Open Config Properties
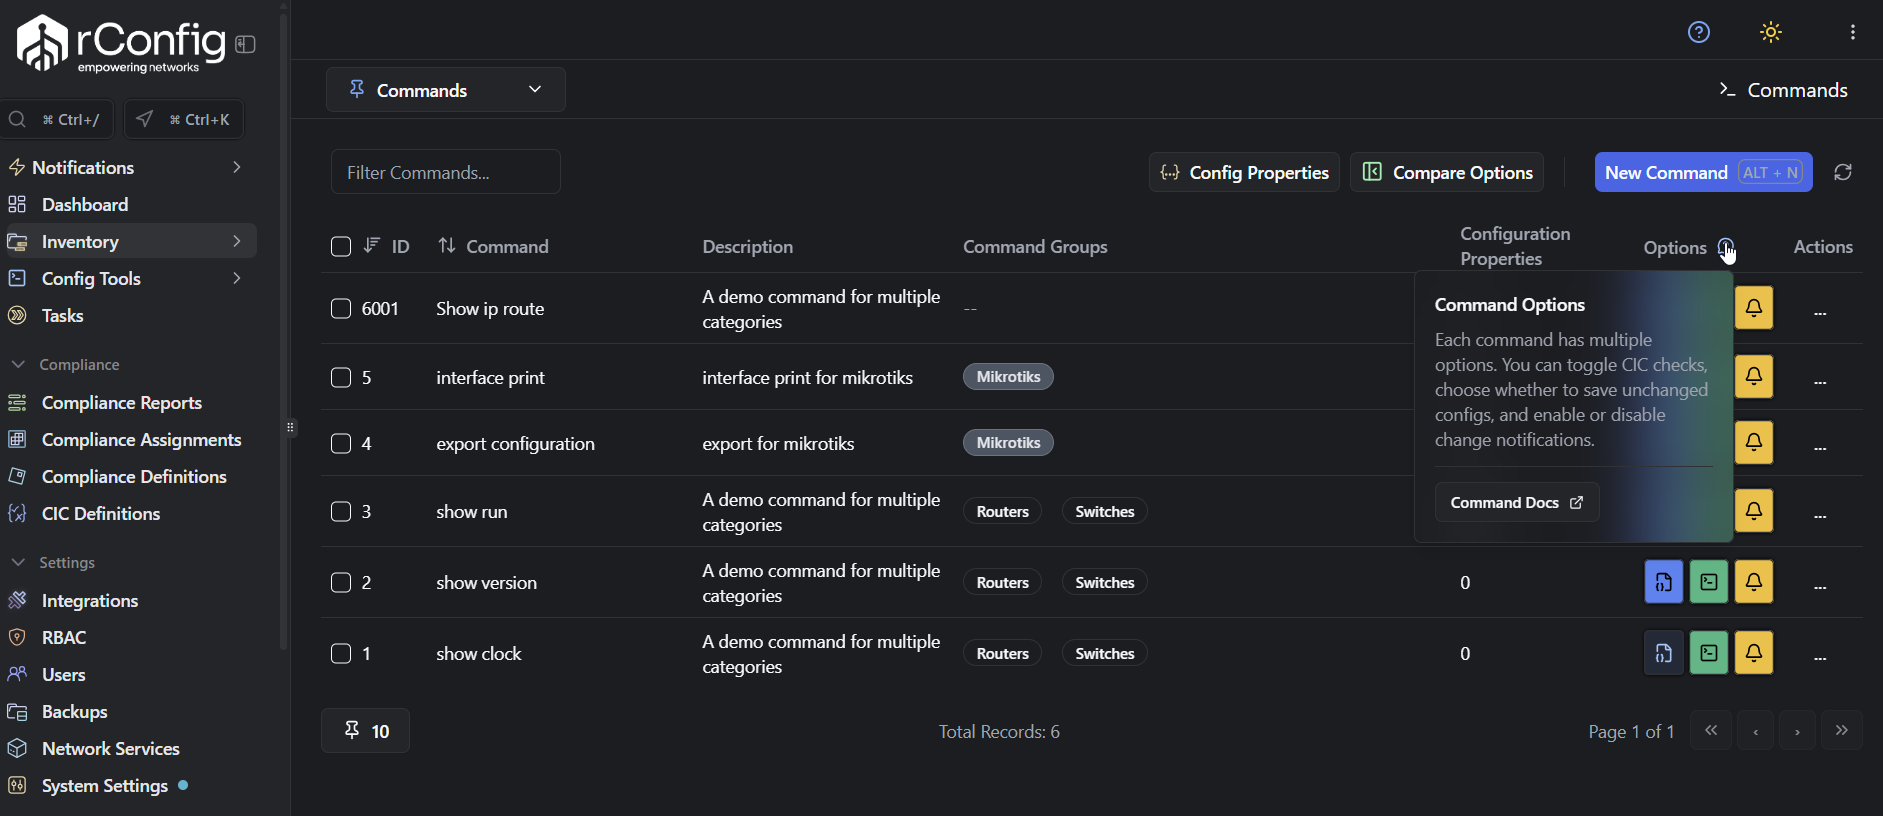 (1244, 172)
